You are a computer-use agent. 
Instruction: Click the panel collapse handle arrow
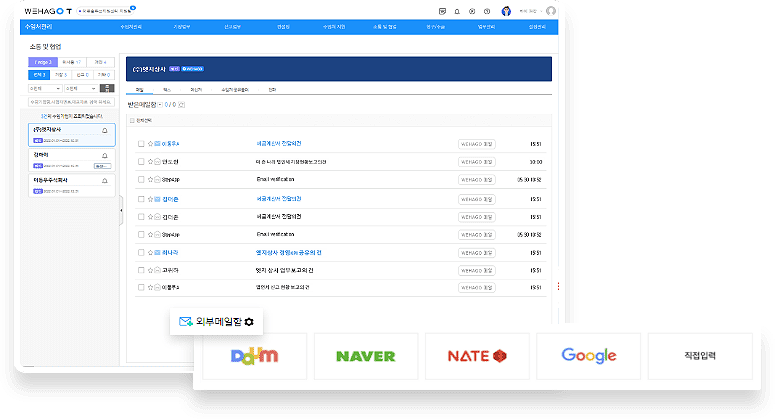pyautogui.click(x=121, y=210)
